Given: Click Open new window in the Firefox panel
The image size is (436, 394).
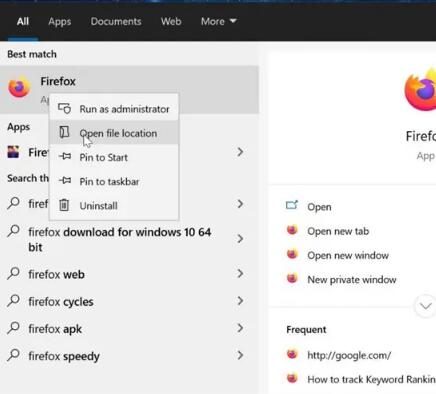Looking at the screenshot, I should click(348, 255).
